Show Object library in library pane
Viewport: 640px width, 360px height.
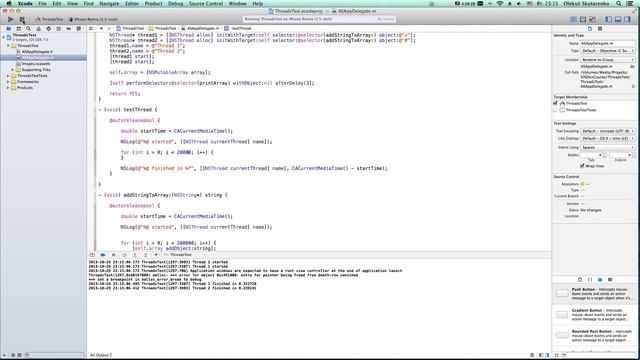(600, 280)
